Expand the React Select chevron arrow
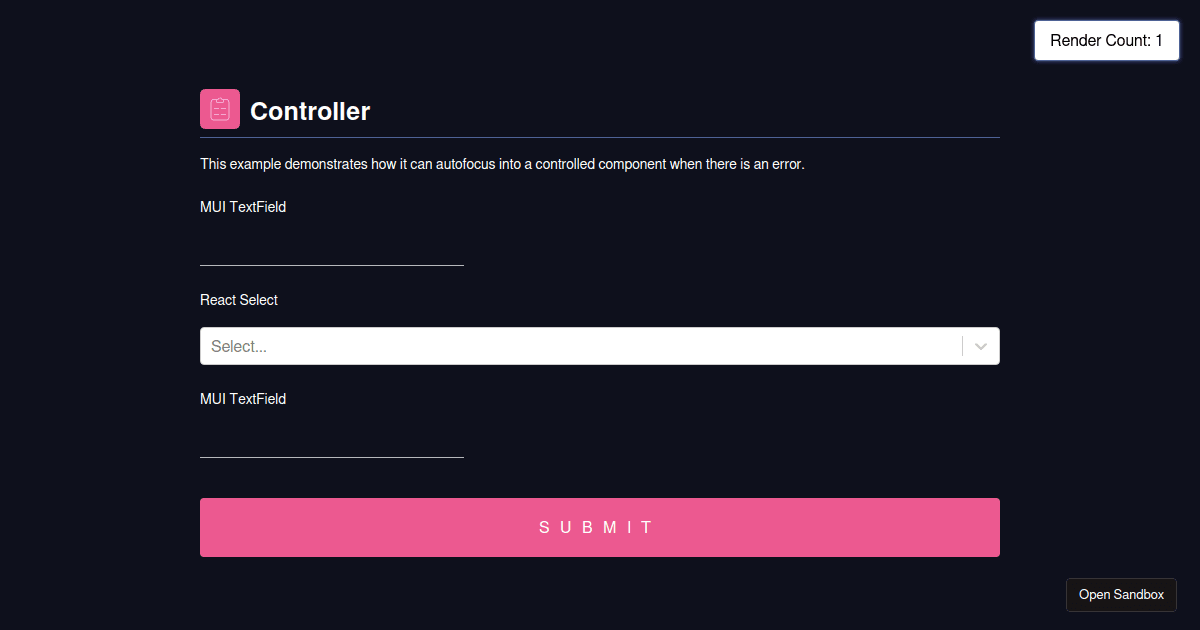Viewport: 1200px width, 630px height. point(981,346)
